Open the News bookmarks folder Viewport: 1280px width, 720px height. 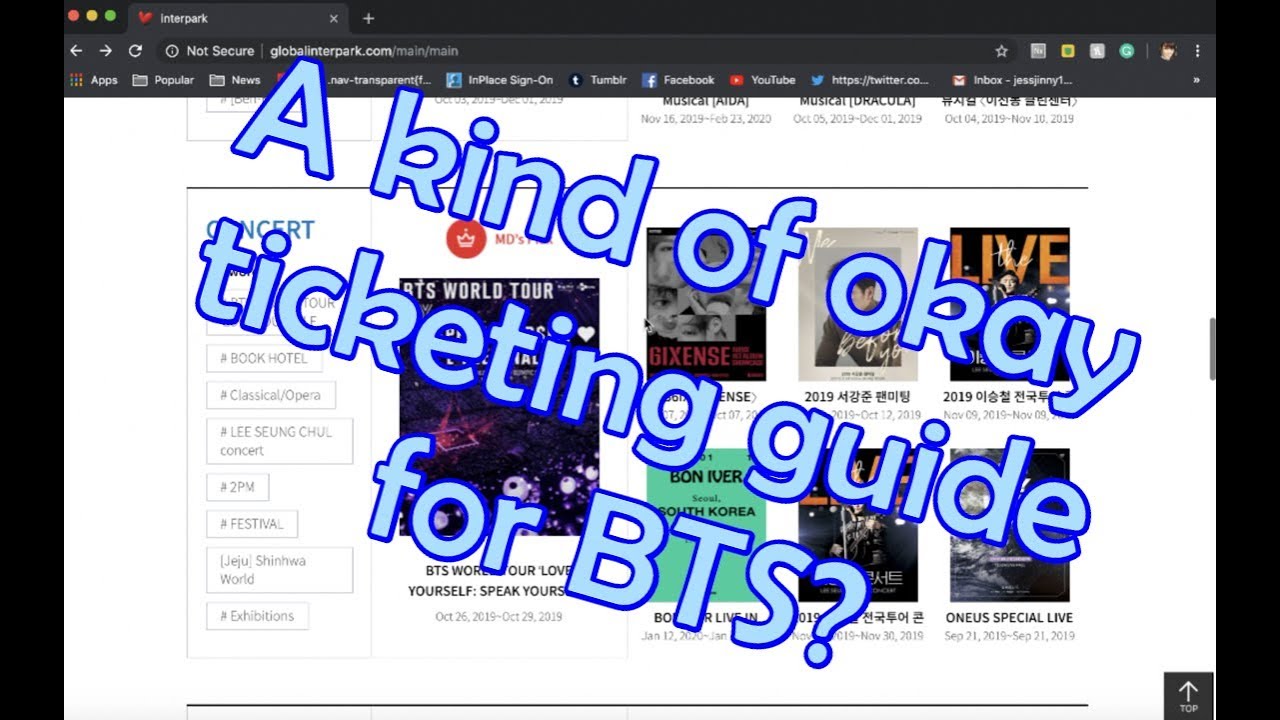pyautogui.click(x=235, y=80)
